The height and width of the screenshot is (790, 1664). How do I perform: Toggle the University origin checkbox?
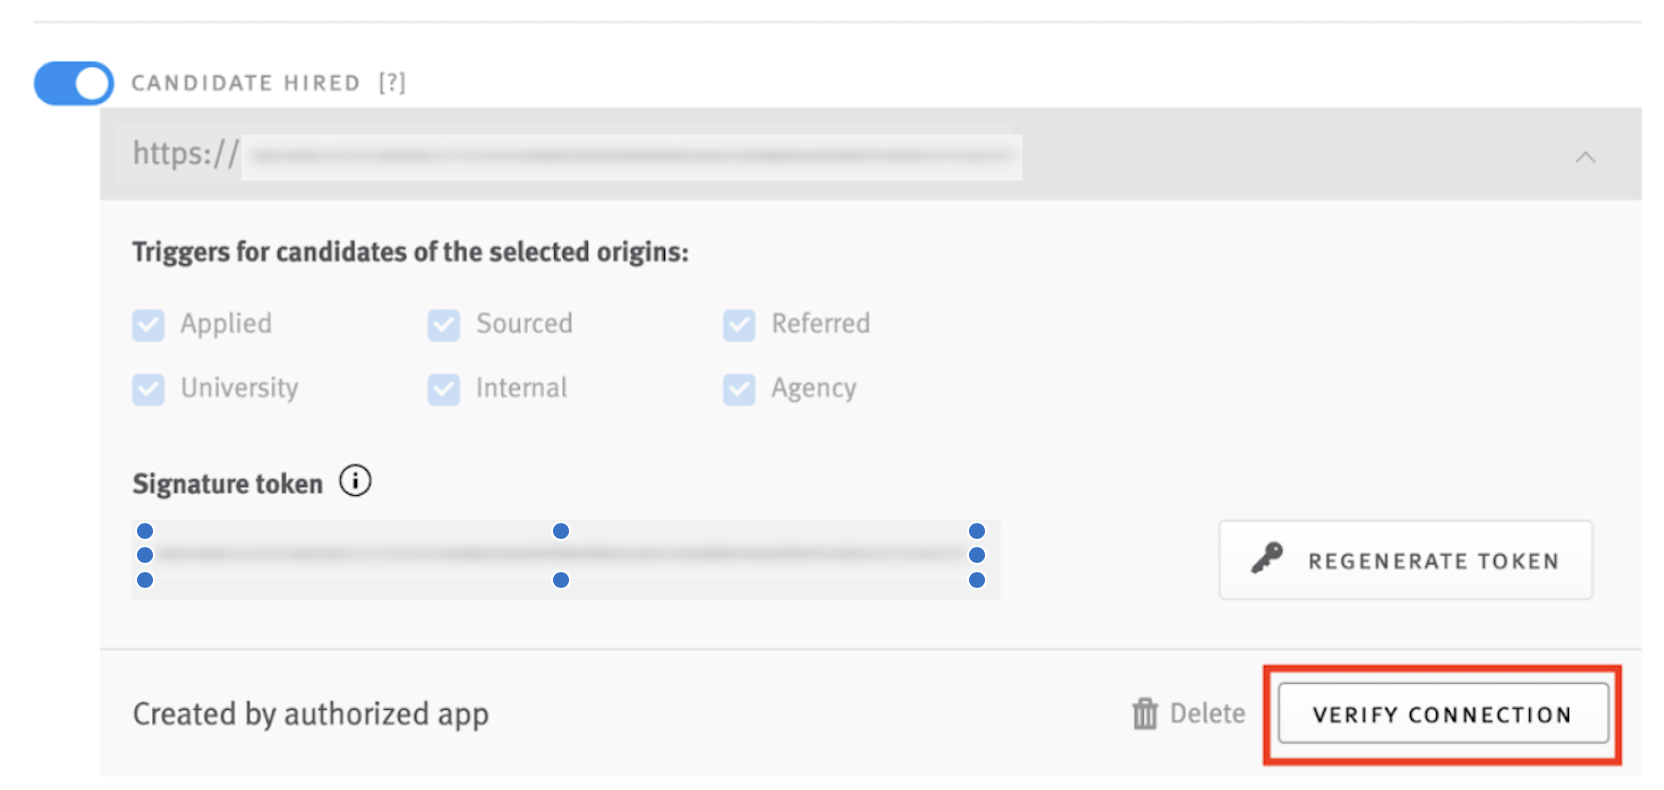point(148,389)
